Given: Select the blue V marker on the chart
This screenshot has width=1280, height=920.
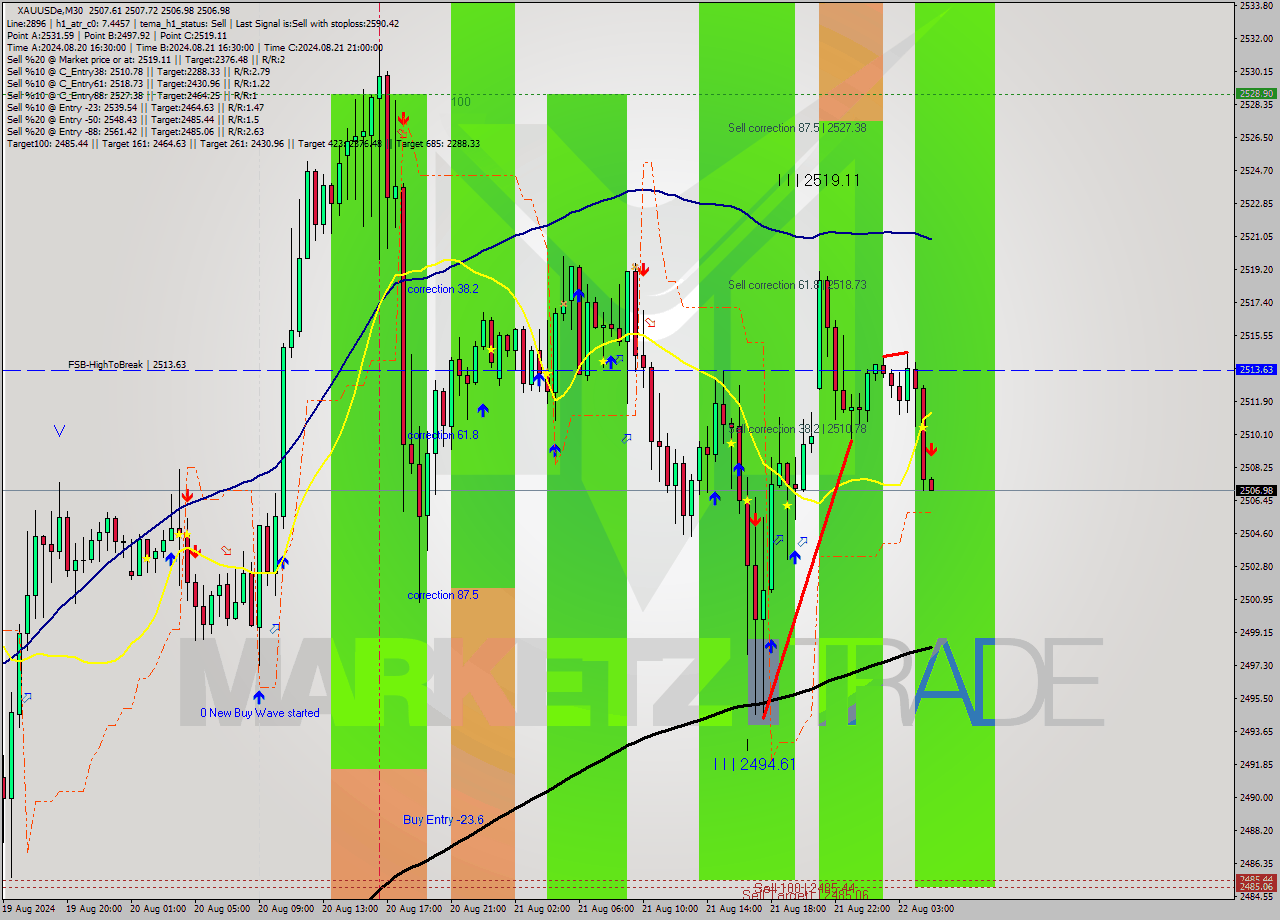Looking at the screenshot, I should tap(60, 431).
